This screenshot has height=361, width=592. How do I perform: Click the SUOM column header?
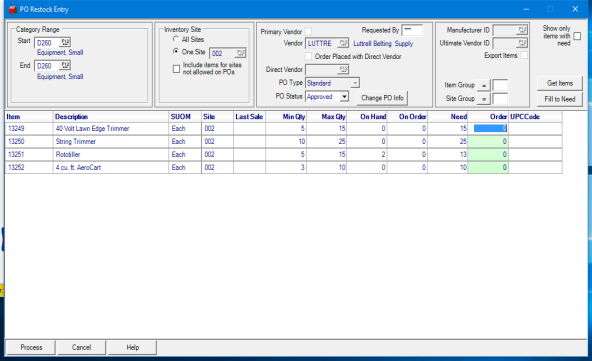[x=185, y=117]
